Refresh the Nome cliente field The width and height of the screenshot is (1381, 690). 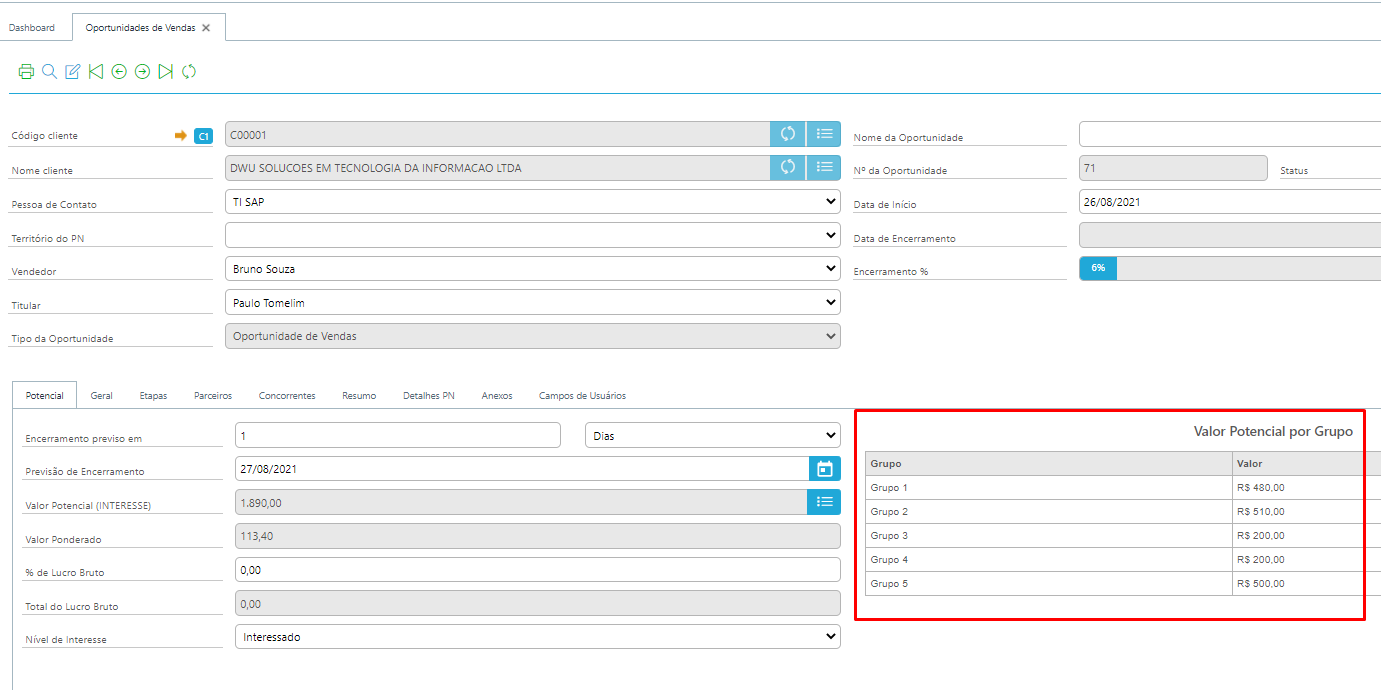pyautogui.click(x=788, y=167)
